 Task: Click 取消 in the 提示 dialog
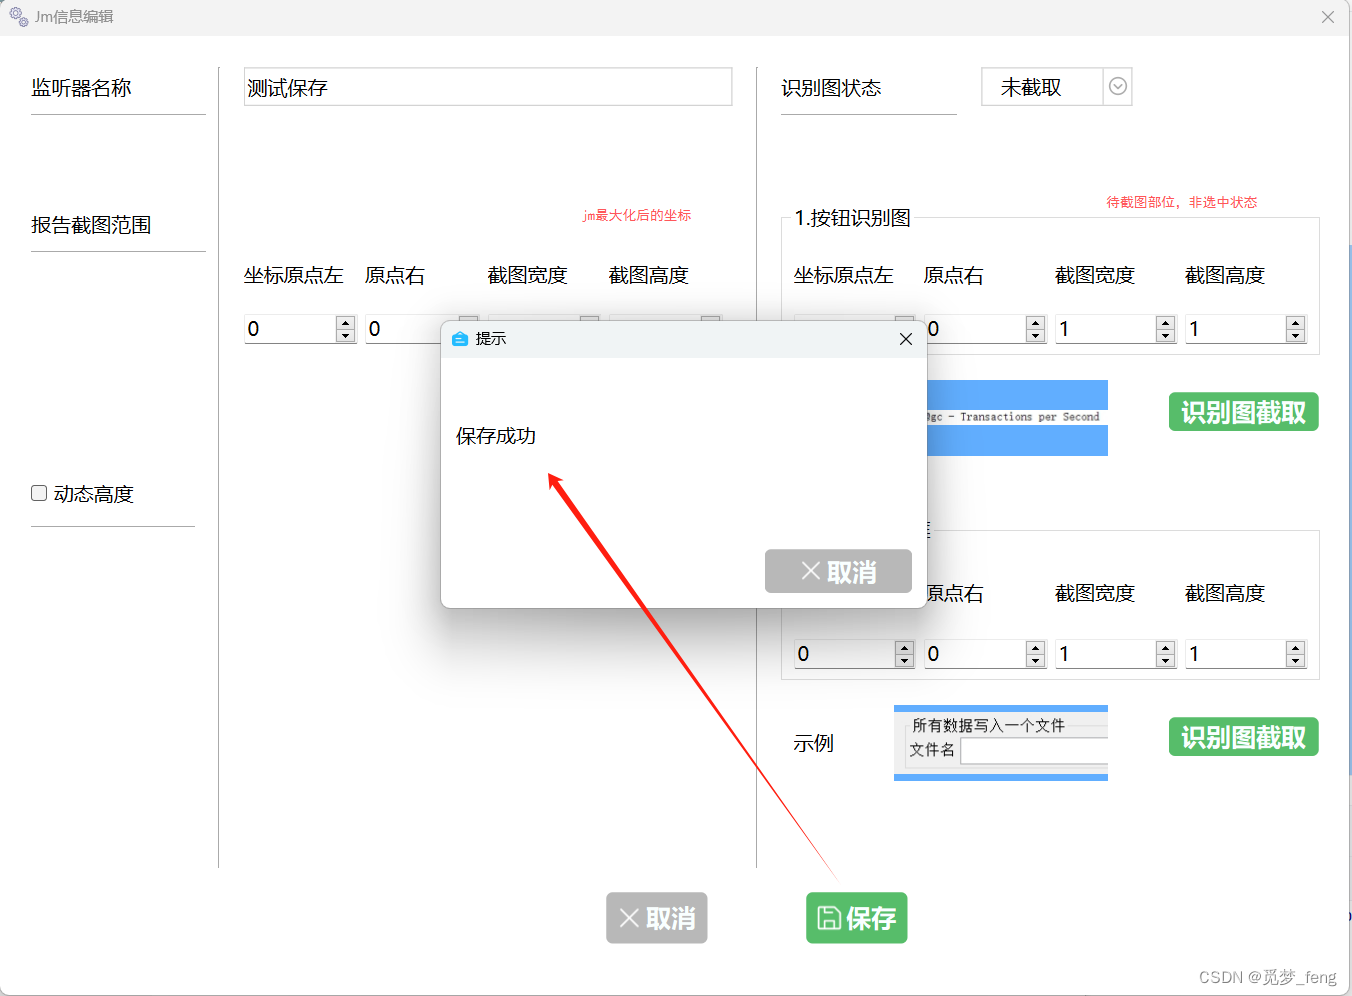coord(838,571)
